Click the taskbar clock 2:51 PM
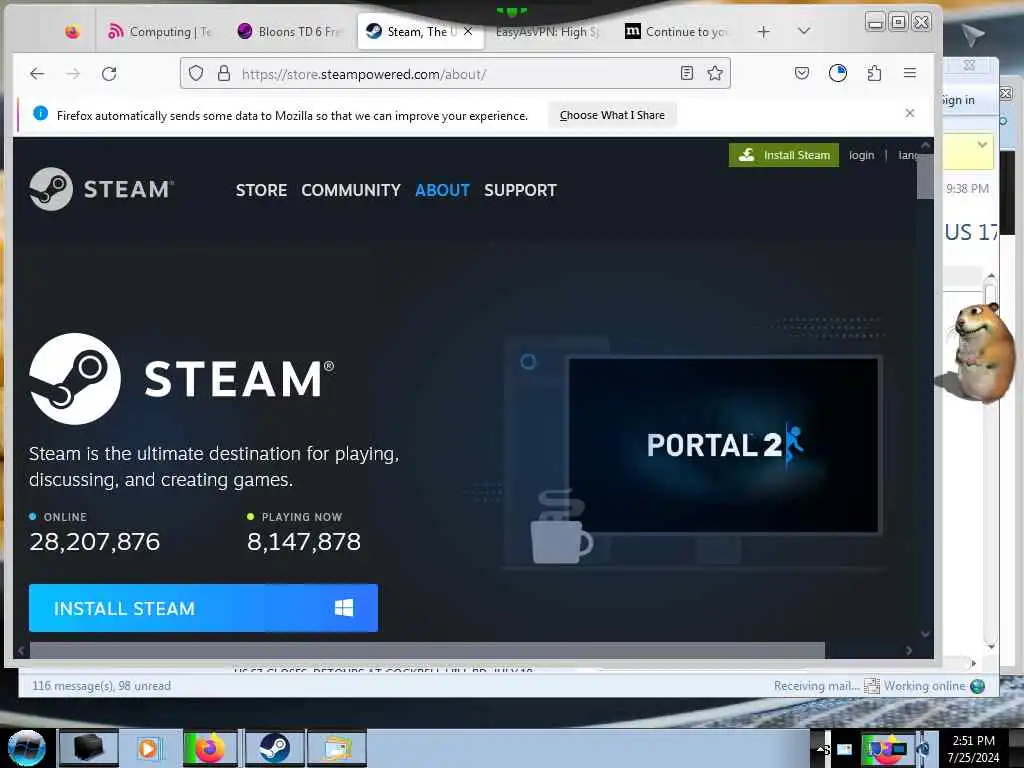The image size is (1024, 768). 973,741
